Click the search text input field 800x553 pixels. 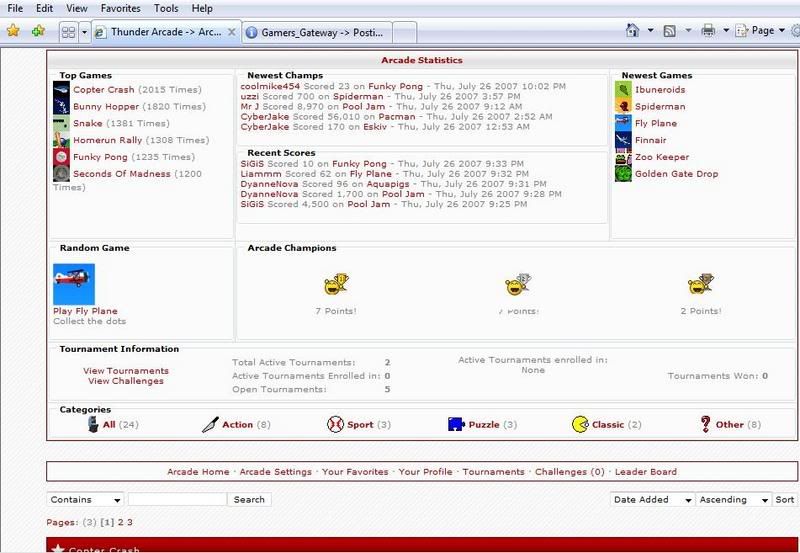click(177, 499)
